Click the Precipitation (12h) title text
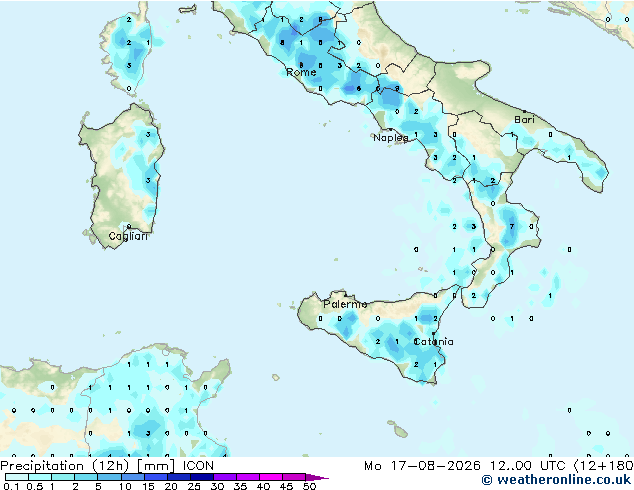The image size is (634, 490). pyautogui.click(x=65, y=466)
